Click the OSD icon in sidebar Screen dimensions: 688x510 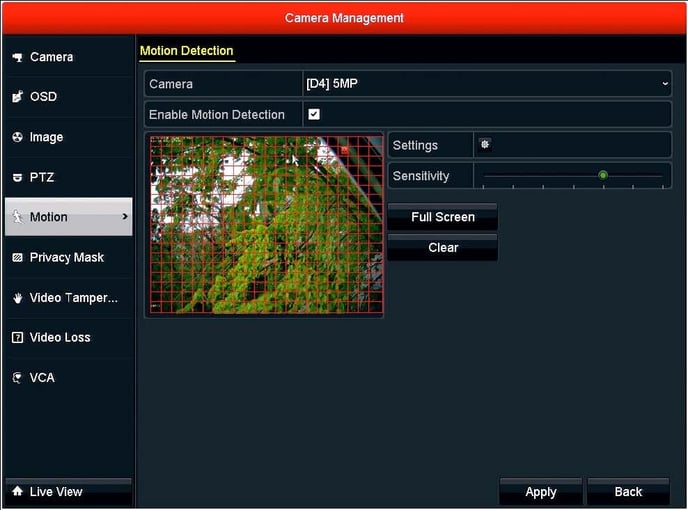point(17,97)
